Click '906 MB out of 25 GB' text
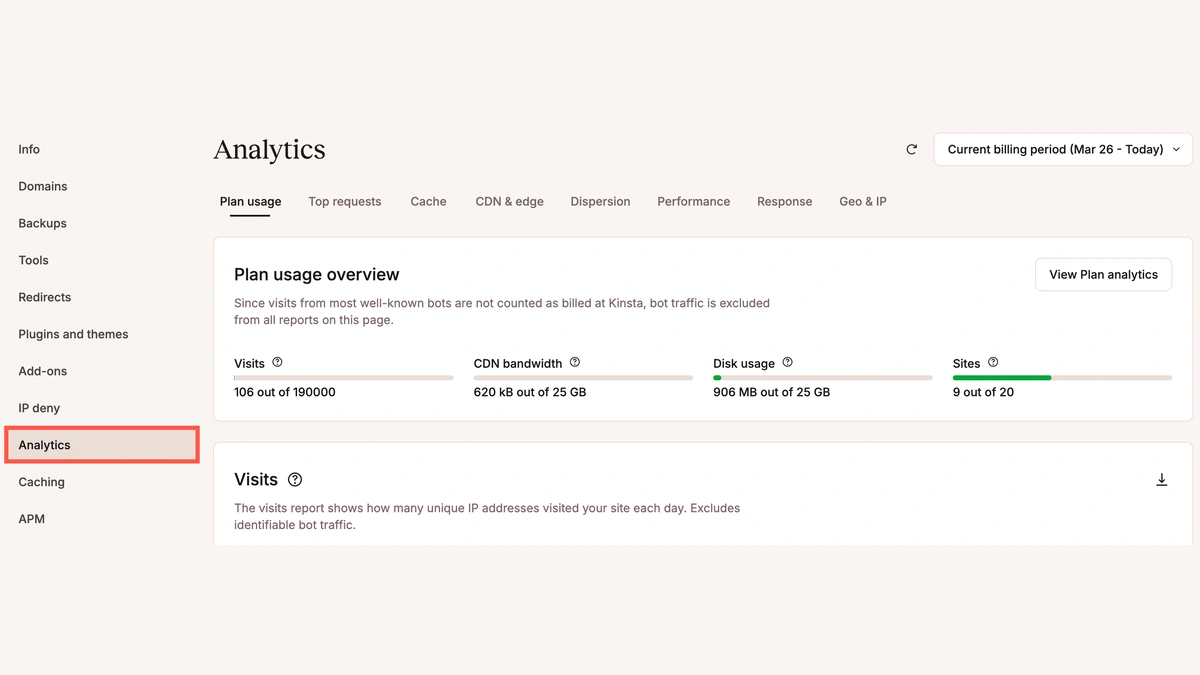 click(x=771, y=392)
